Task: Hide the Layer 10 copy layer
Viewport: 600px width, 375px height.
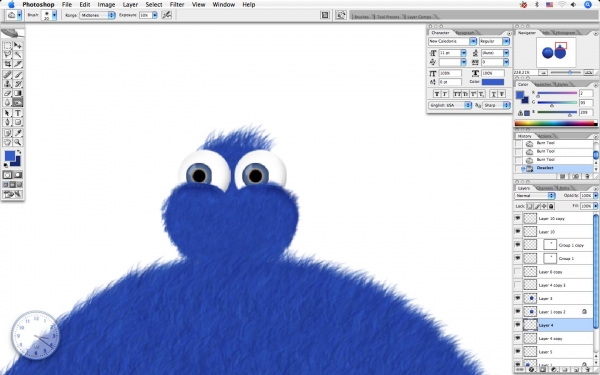Action: pos(518,218)
